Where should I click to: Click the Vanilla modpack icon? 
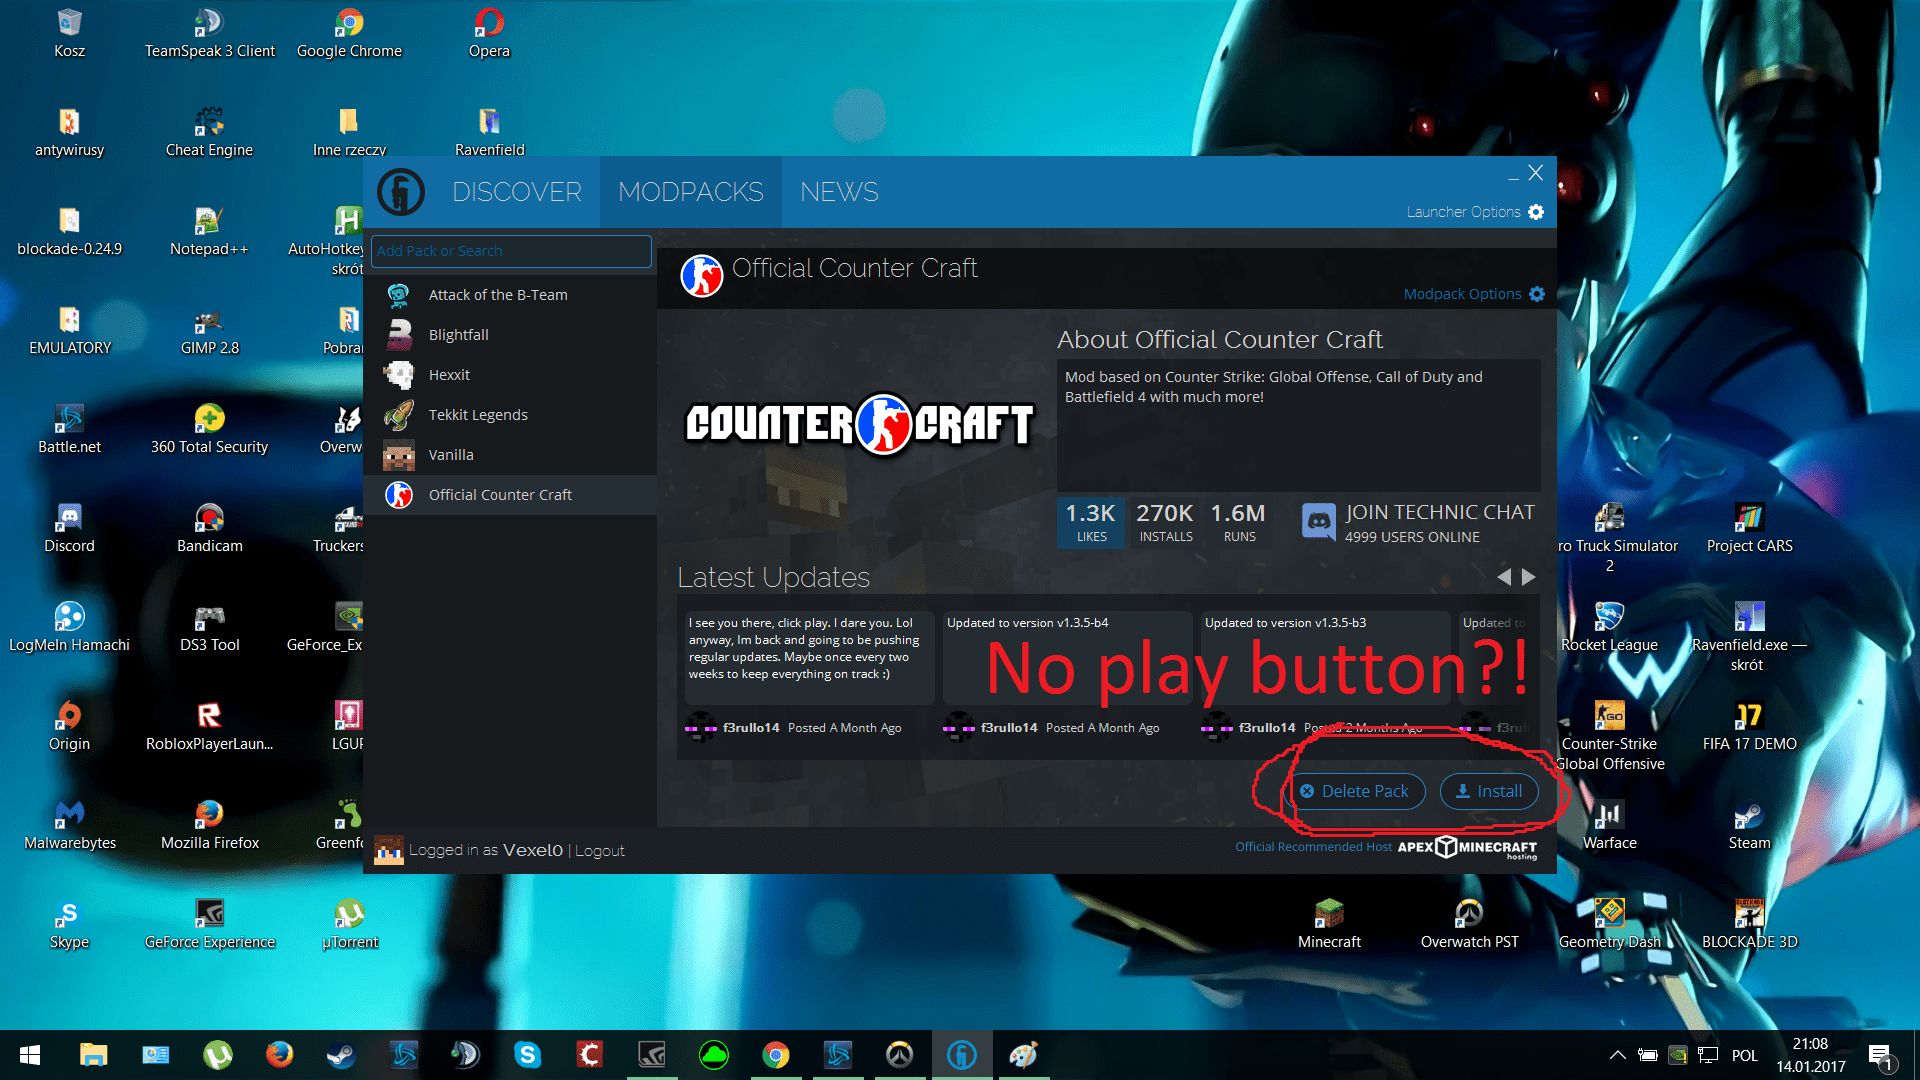pos(396,454)
